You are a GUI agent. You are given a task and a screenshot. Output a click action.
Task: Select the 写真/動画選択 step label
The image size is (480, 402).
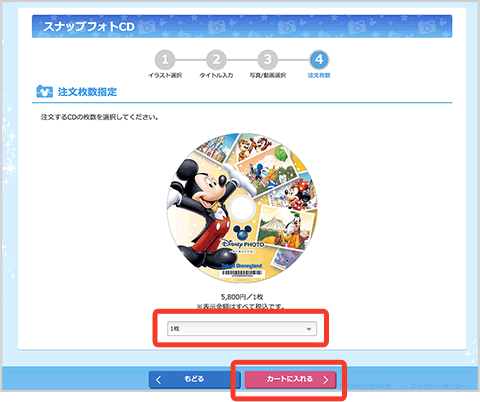[268, 75]
